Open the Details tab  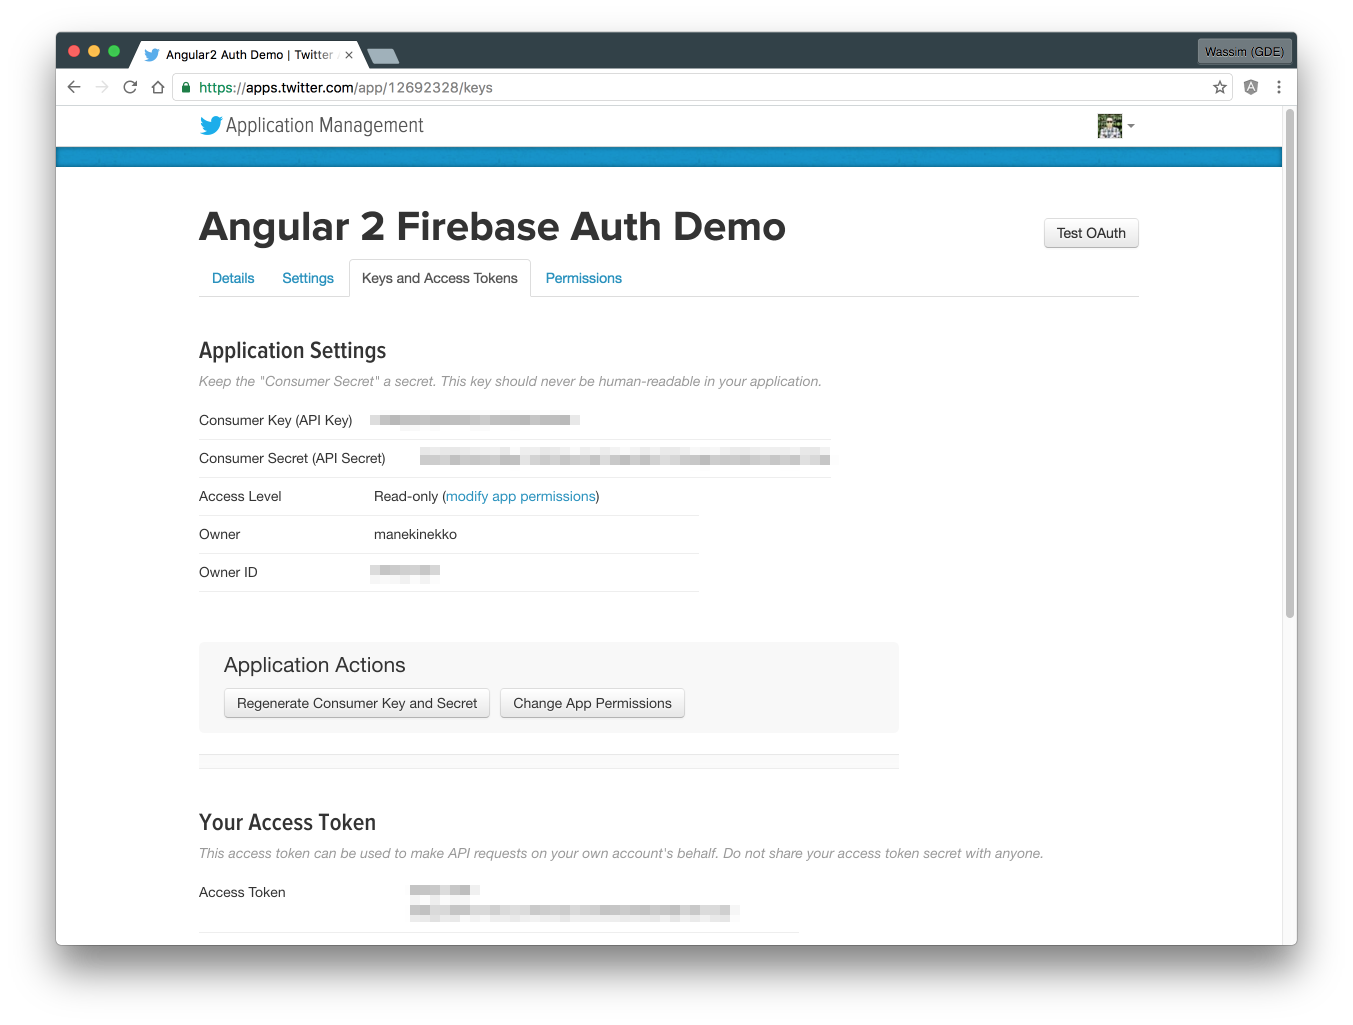[x=233, y=278]
